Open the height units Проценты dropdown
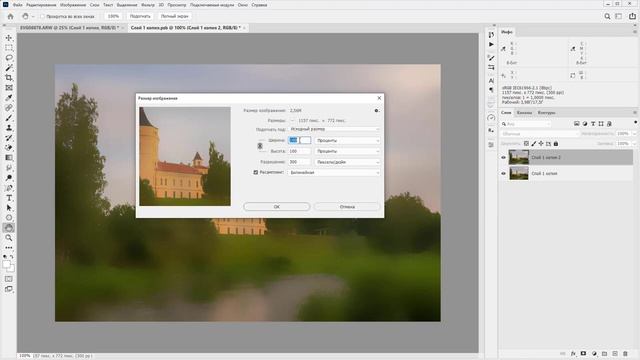640x360 pixels. point(347,151)
